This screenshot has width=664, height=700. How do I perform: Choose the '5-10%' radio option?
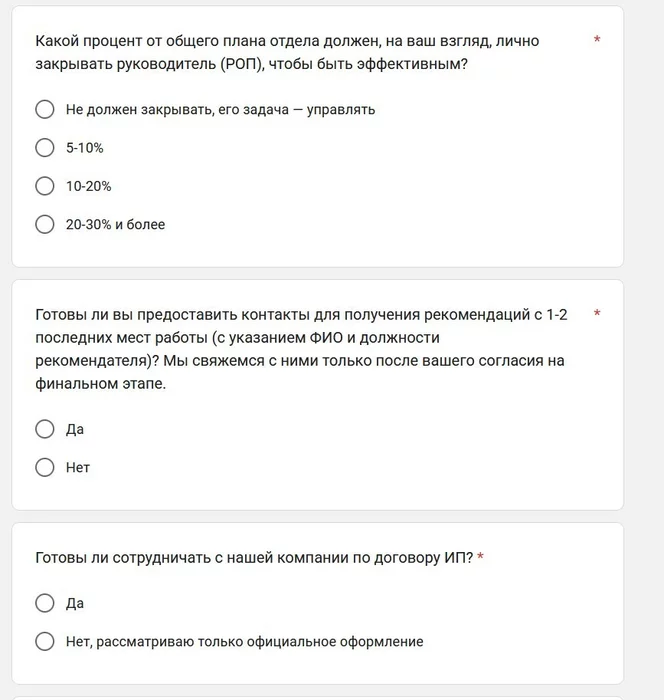tap(45, 148)
